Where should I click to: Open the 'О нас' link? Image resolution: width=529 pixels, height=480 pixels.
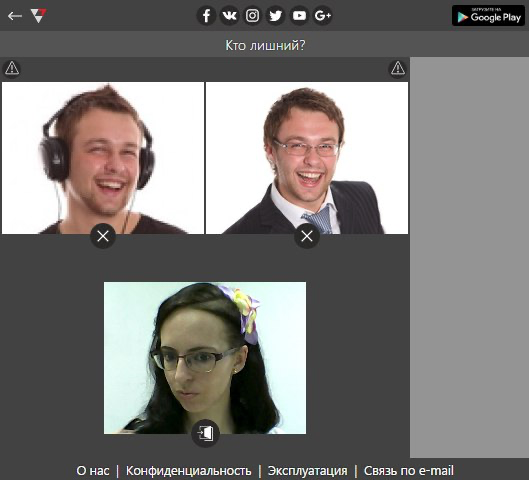(x=93, y=471)
